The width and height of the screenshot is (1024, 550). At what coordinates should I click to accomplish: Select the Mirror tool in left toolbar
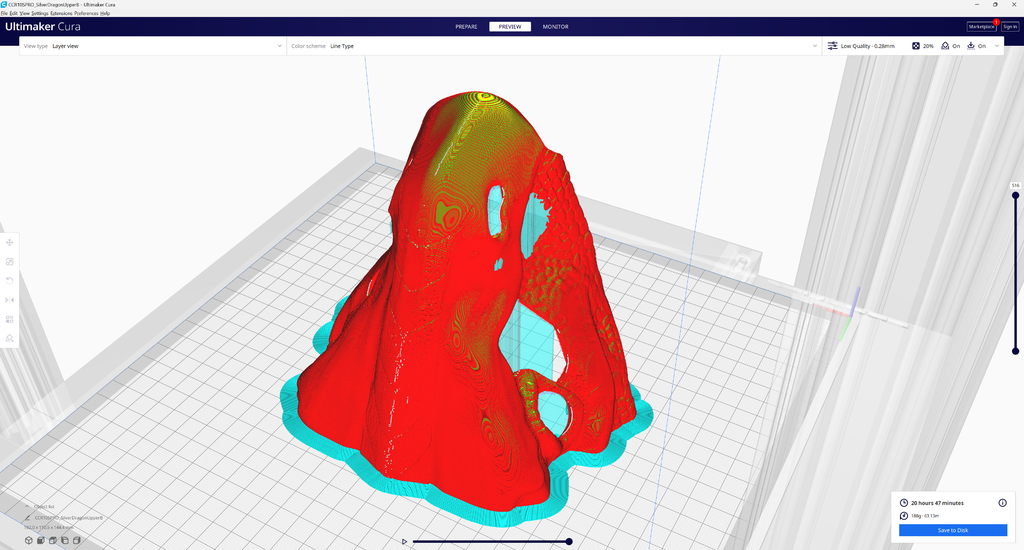point(10,300)
